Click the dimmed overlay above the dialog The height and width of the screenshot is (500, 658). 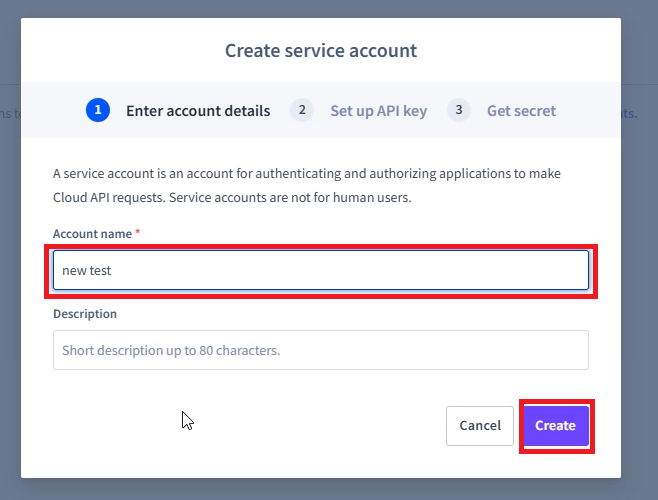tap(329, 8)
